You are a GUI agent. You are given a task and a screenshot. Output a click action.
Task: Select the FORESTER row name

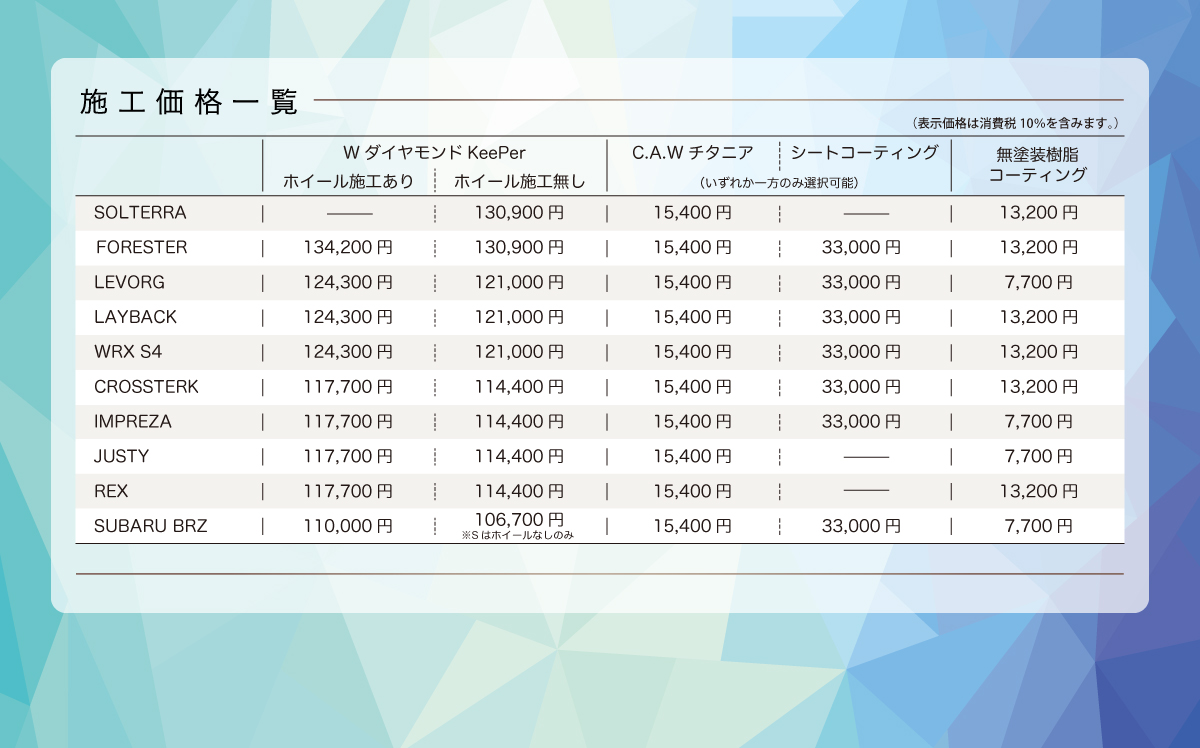coord(142,247)
